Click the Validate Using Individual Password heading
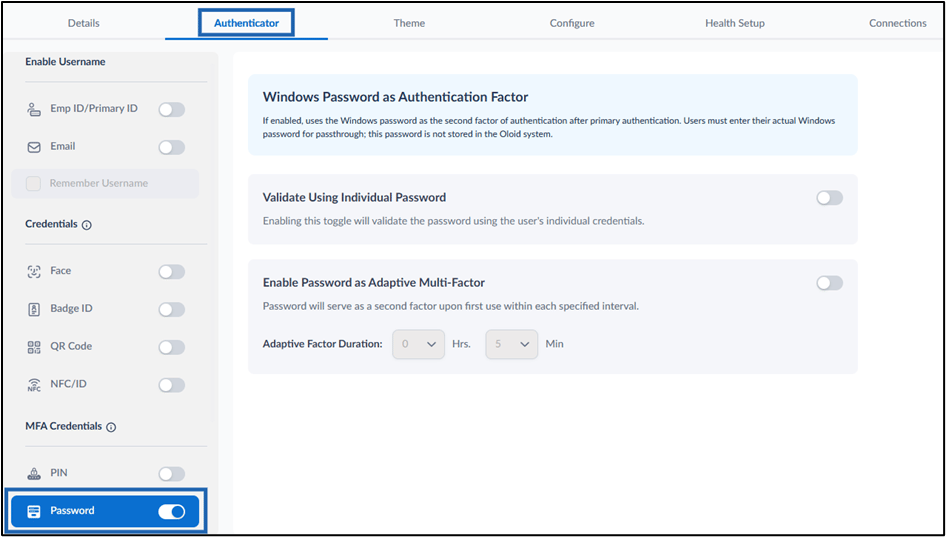Image resolution: width=946 pixels, height=537 pixels. (x=354, y=197)
